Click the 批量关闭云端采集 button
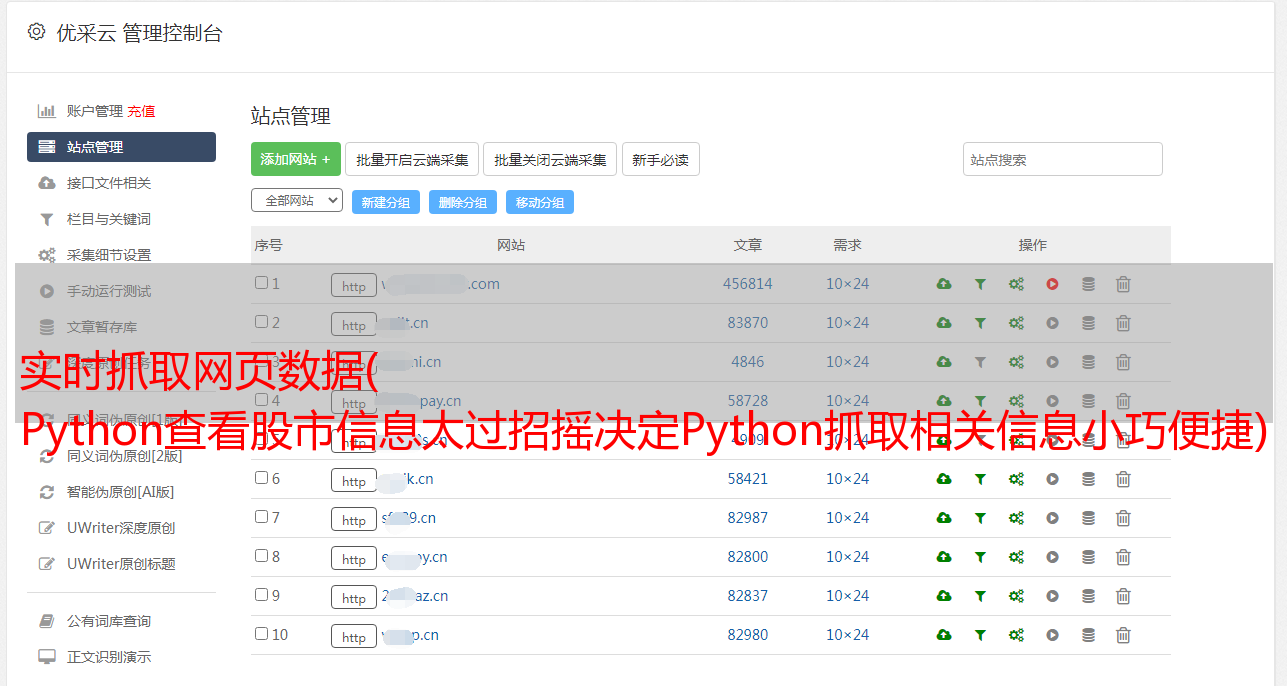 click(550, 159)
